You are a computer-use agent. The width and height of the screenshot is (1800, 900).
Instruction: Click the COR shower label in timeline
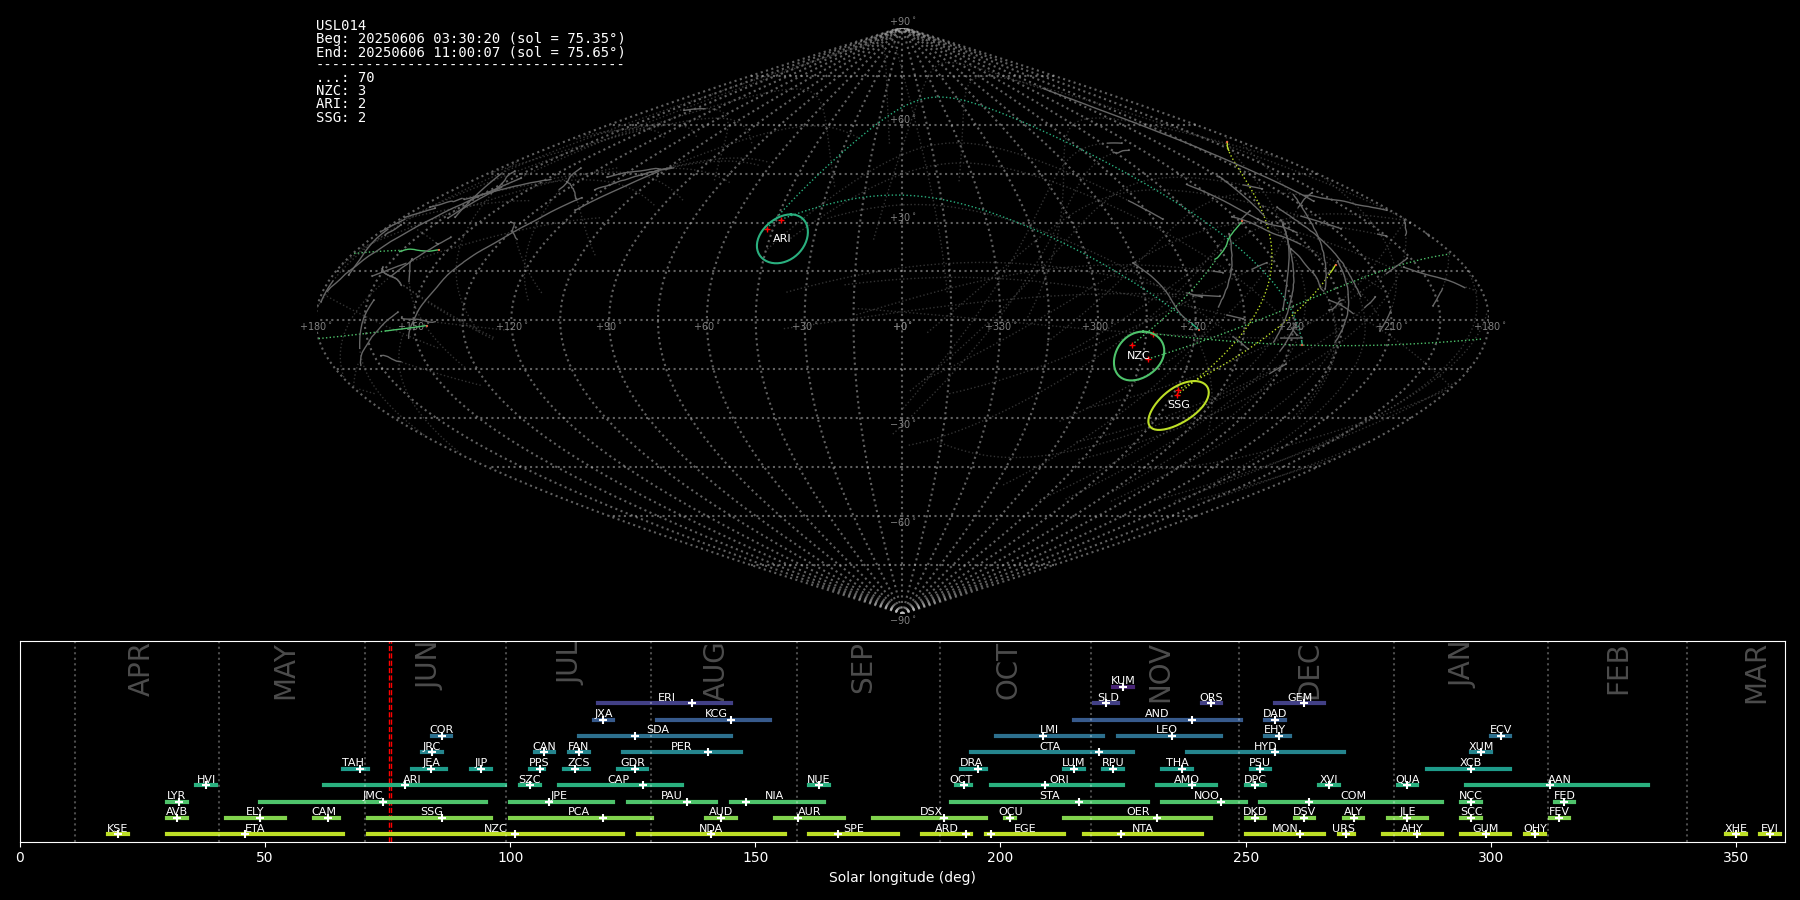(x=441, y=730)
